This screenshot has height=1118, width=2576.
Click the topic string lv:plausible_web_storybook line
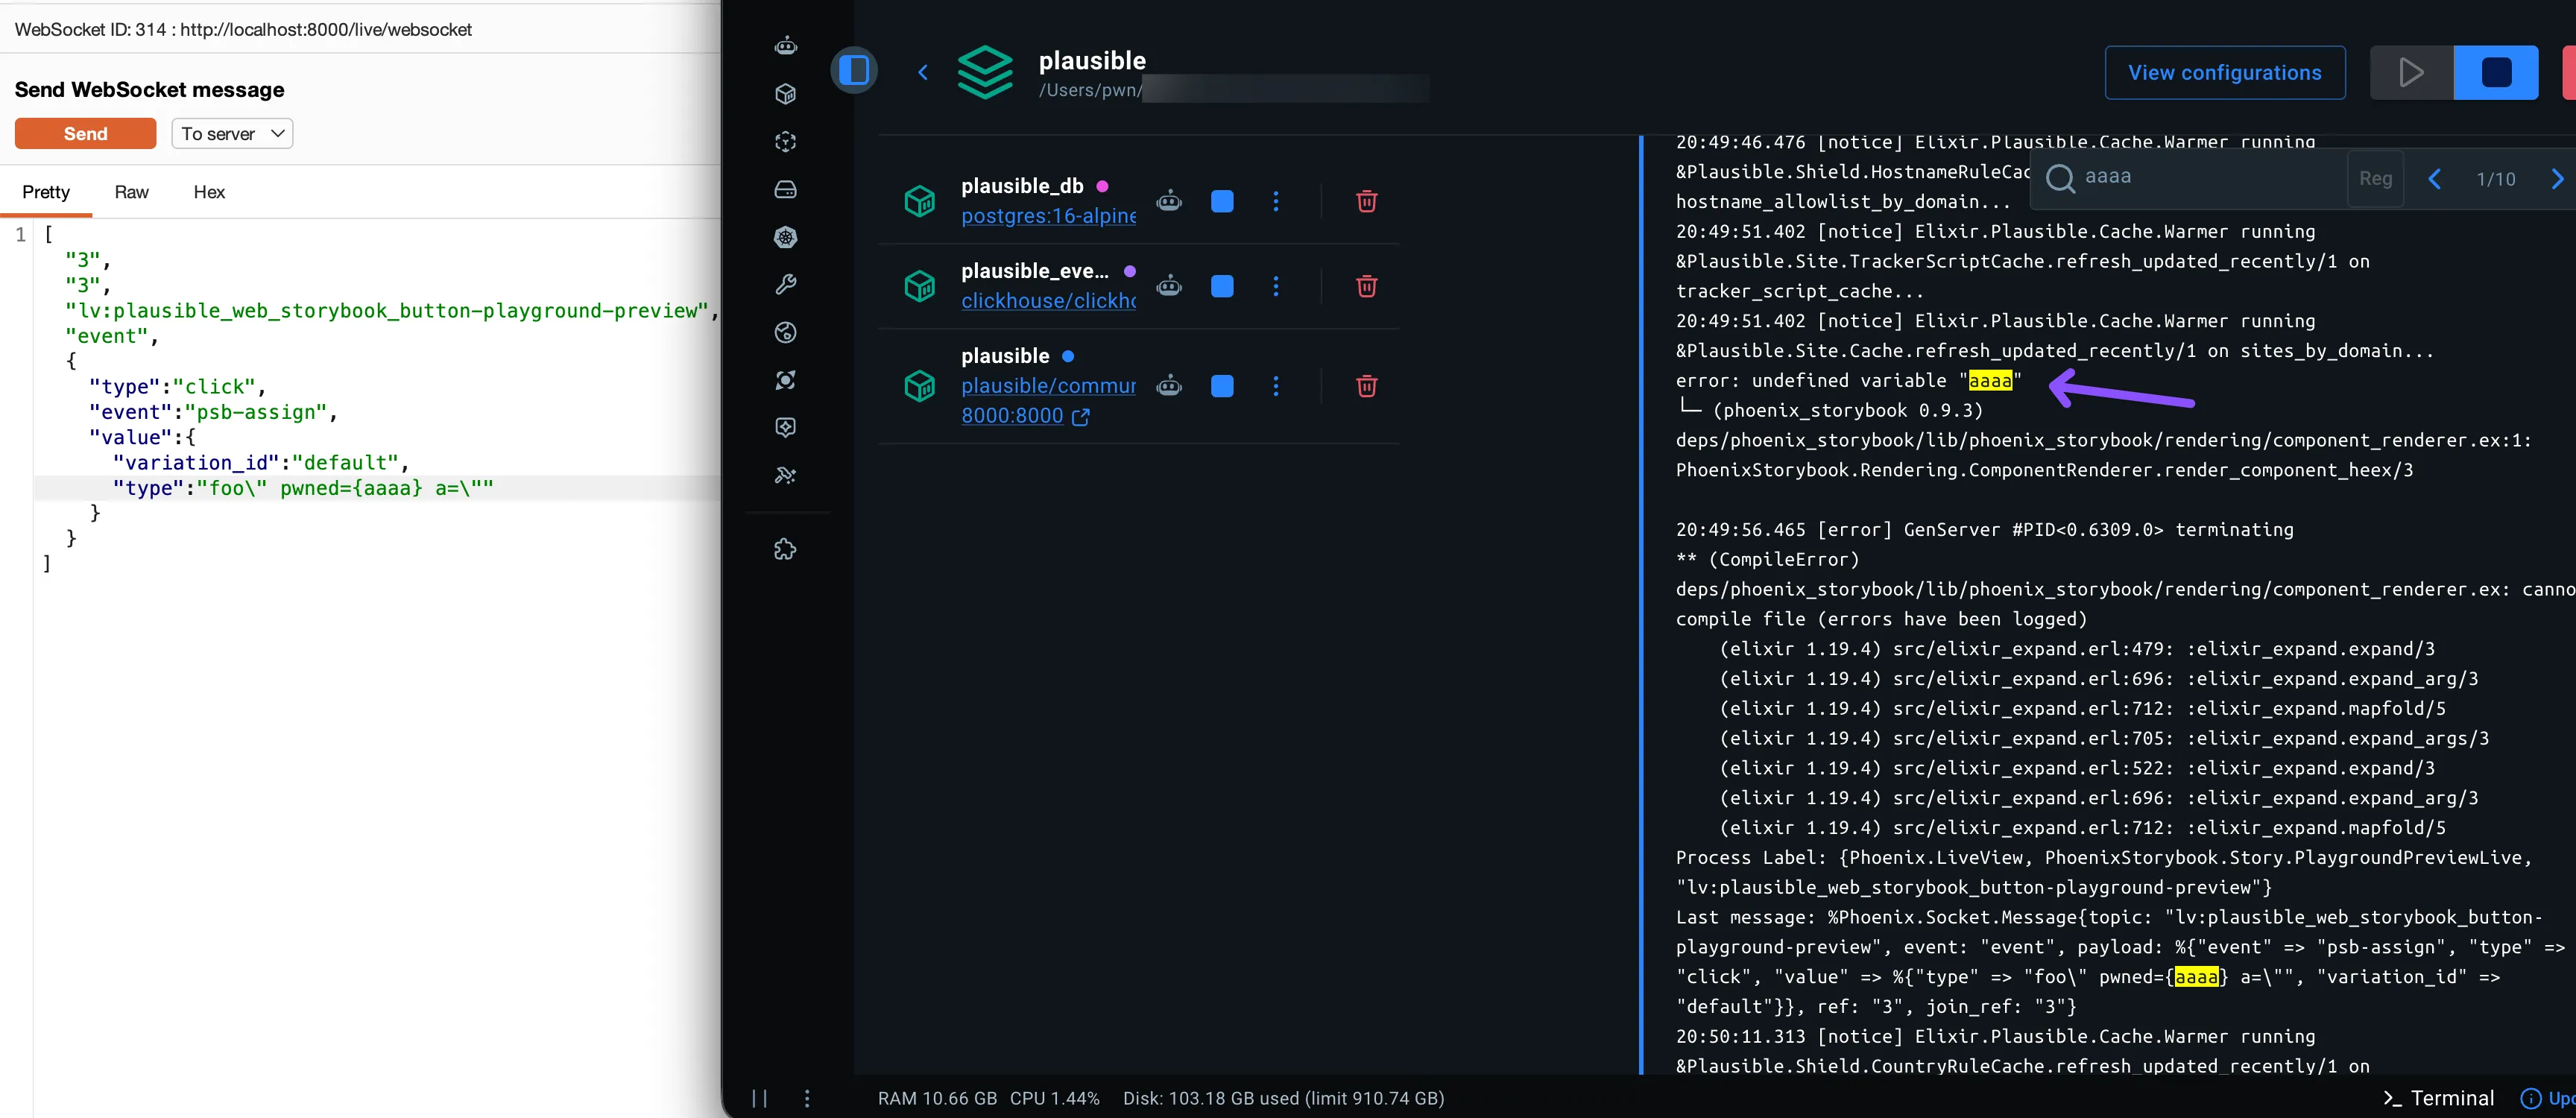pyautogui.click(x=391, y=311)
